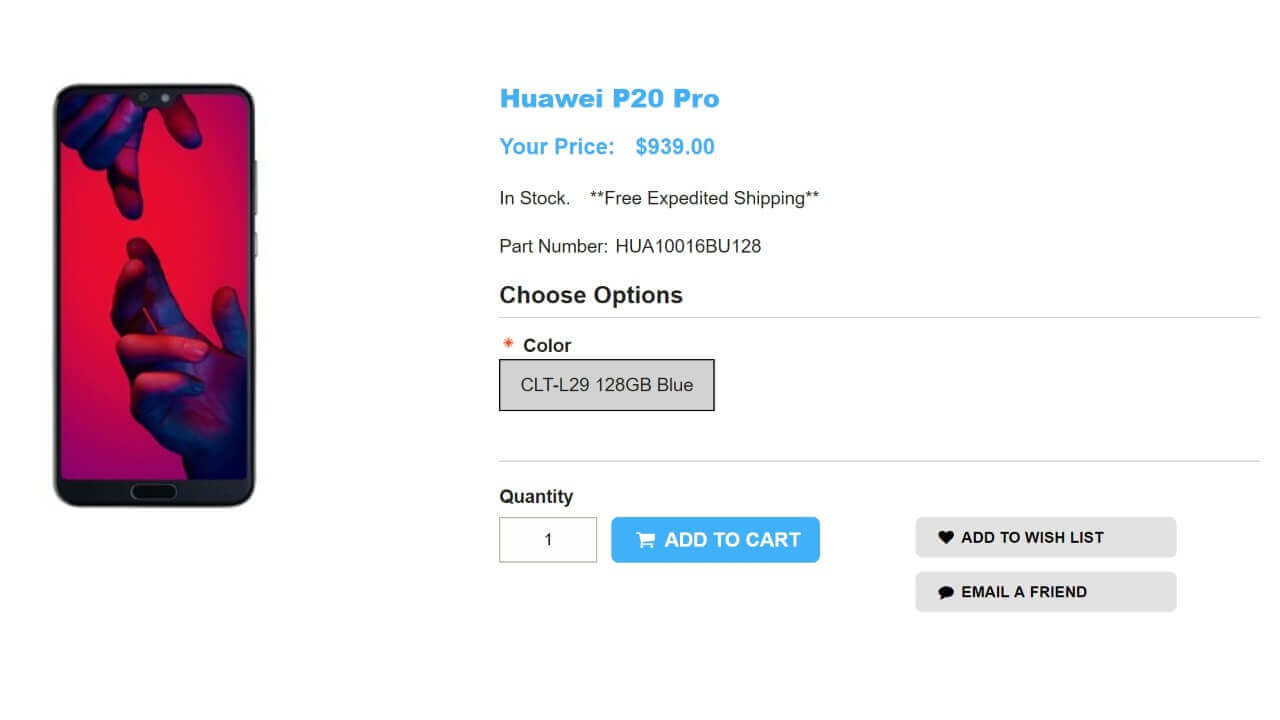Click the Huawei P20 Pro title
Image resolution: width=1280 pixels, height=720 pixels.
point(609,99)
